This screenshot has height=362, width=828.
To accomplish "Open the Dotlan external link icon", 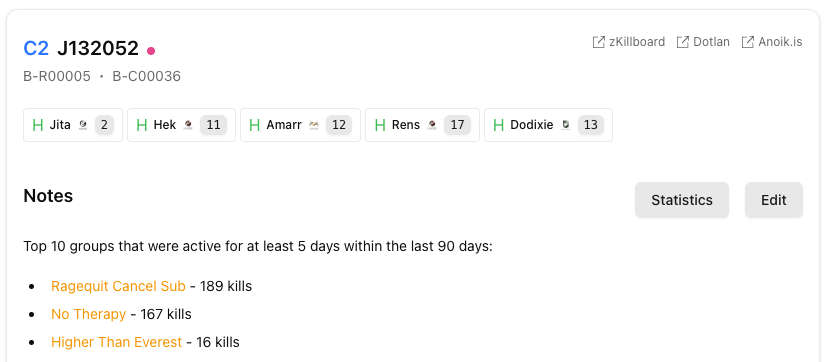I will coord(682,42).
